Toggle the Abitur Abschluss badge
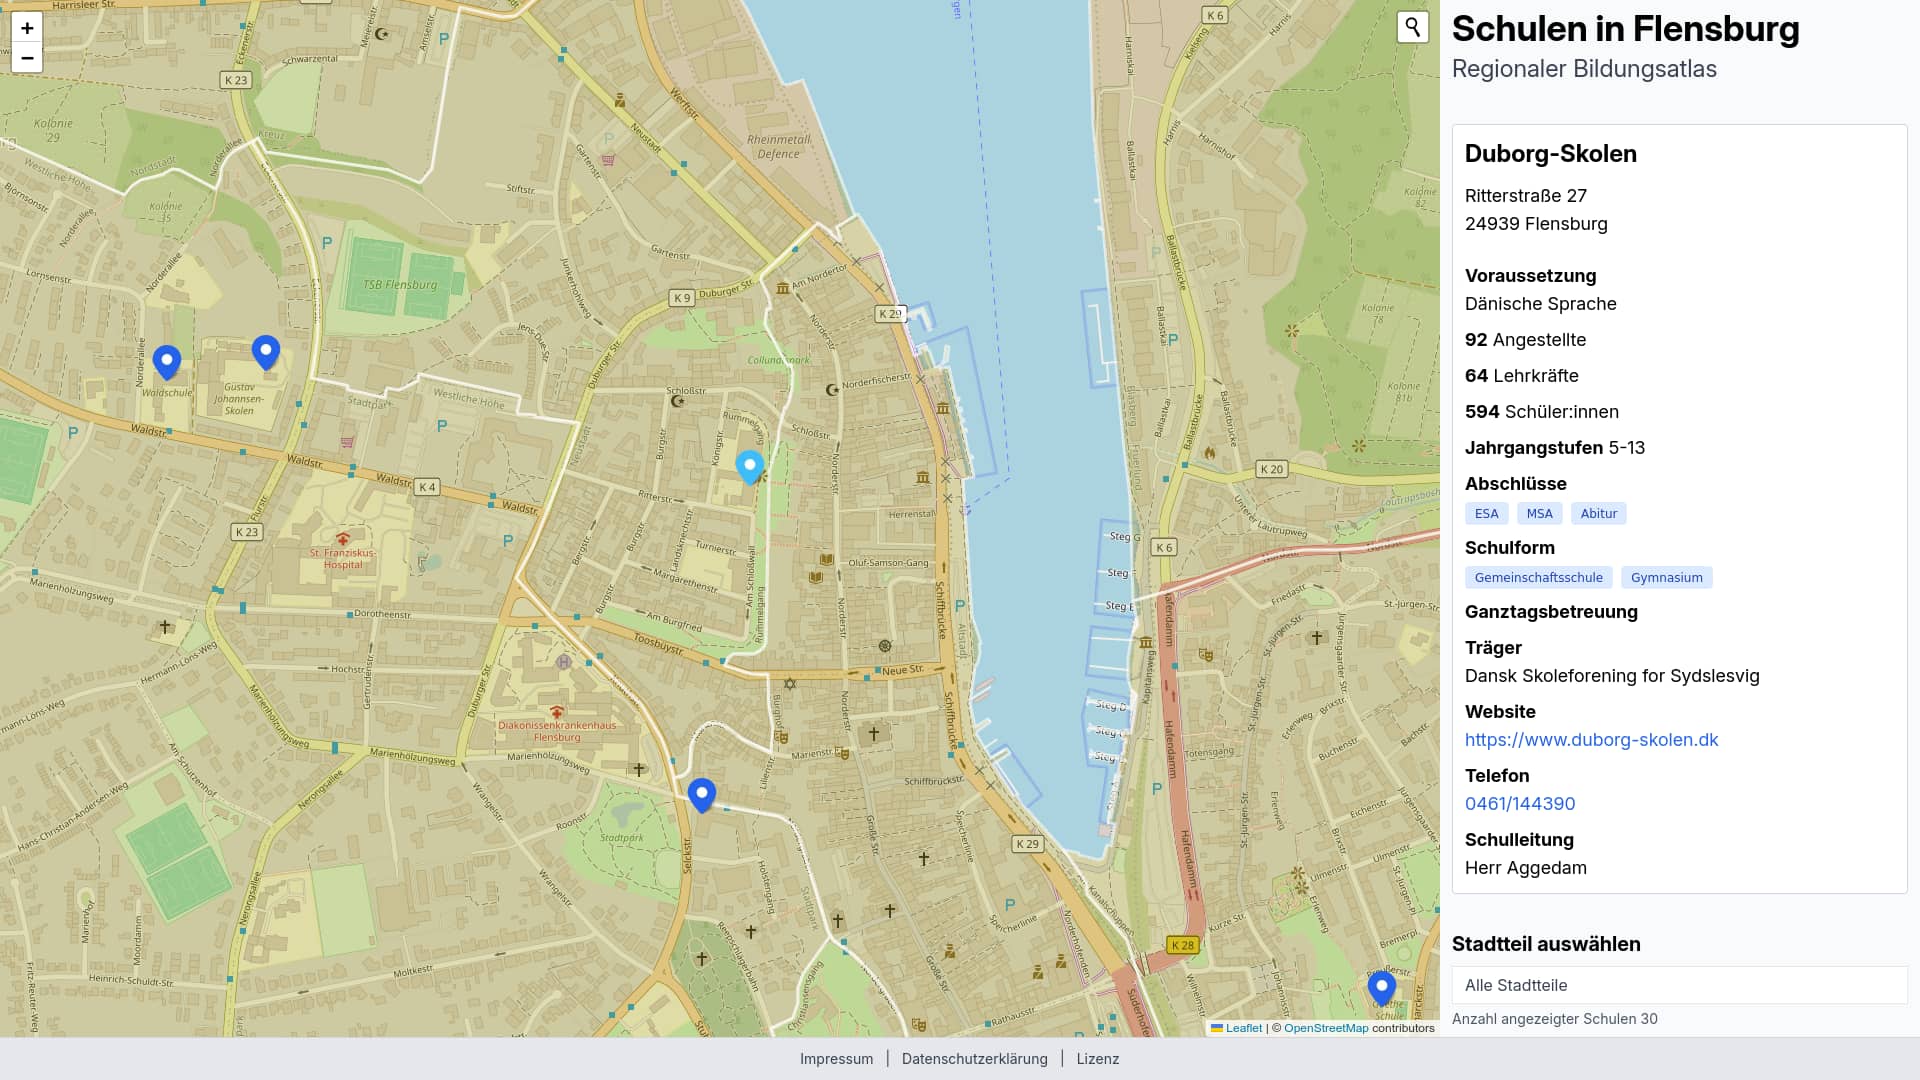 [1598, 513]
